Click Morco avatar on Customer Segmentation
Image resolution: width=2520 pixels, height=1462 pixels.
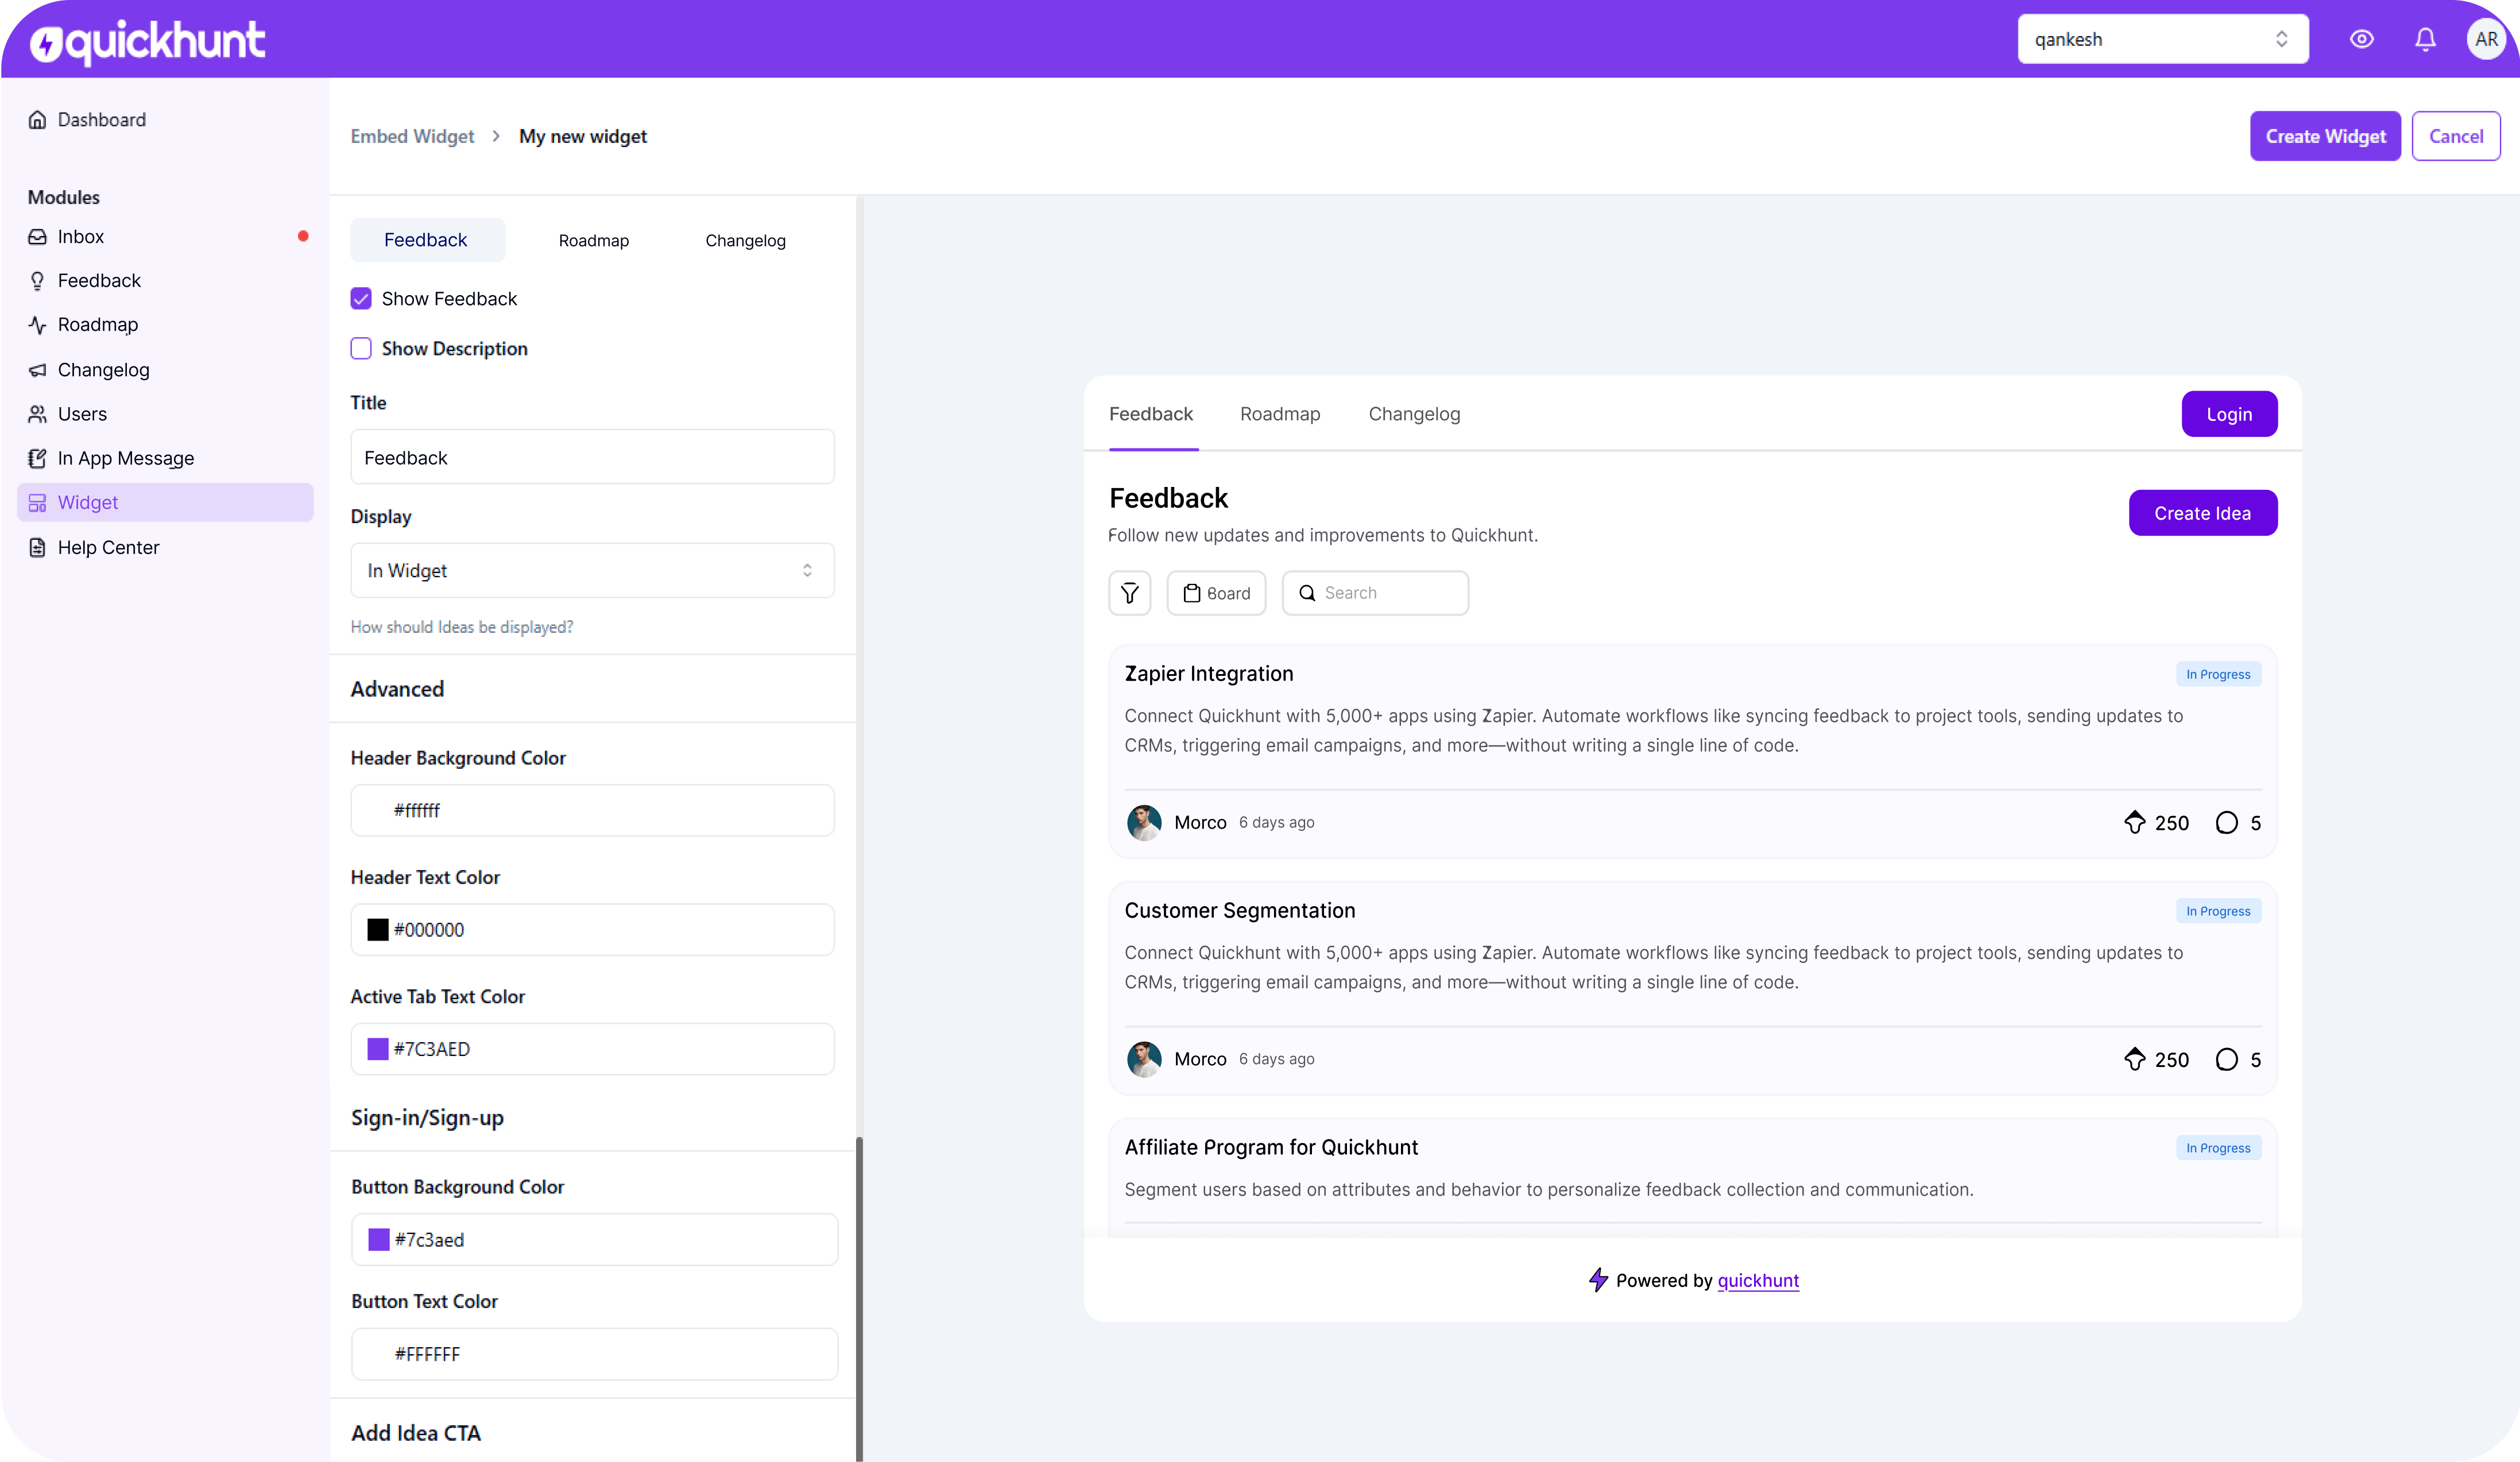(1144, 1059)
